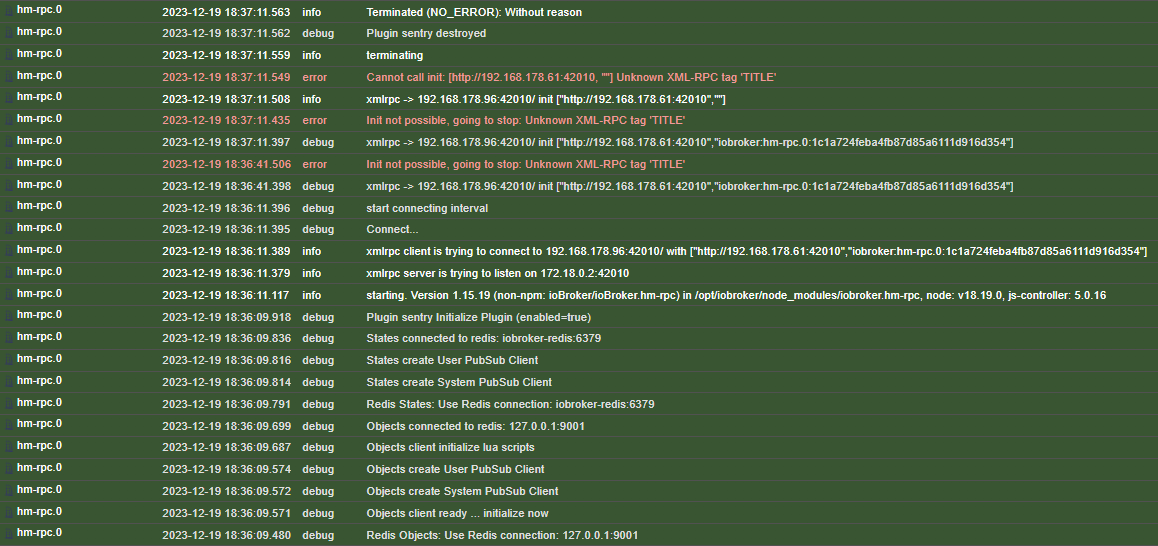This screenshot has width=1158, height=546.
Task: Select 'States create System PubSub Client' message
Action: pos(459,382)
